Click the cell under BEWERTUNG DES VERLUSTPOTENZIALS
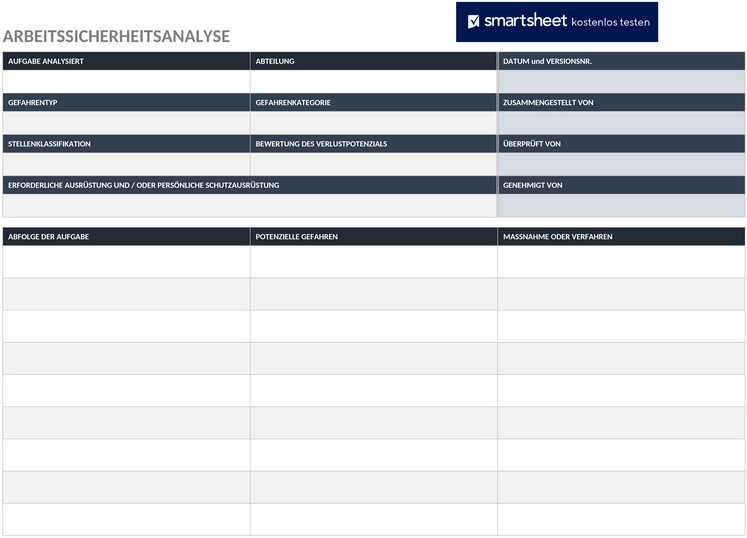 pos(374,164)
